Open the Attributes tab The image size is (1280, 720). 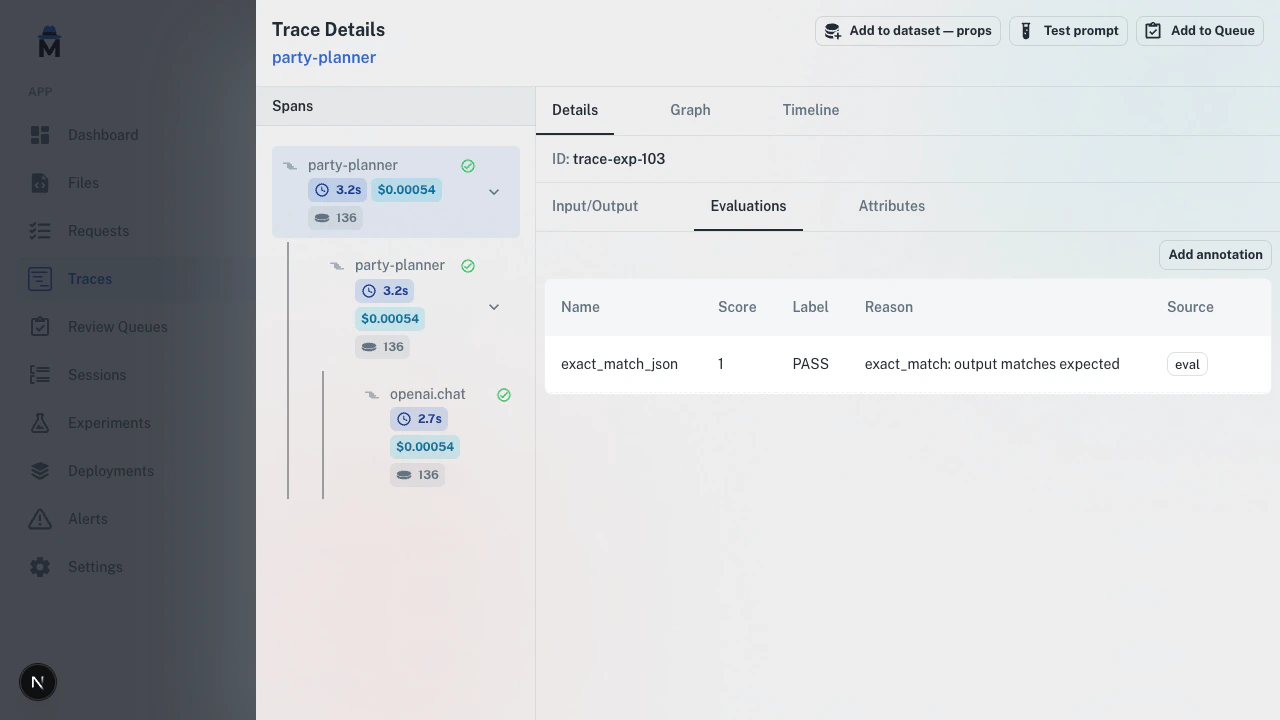[x=891, y=206]
